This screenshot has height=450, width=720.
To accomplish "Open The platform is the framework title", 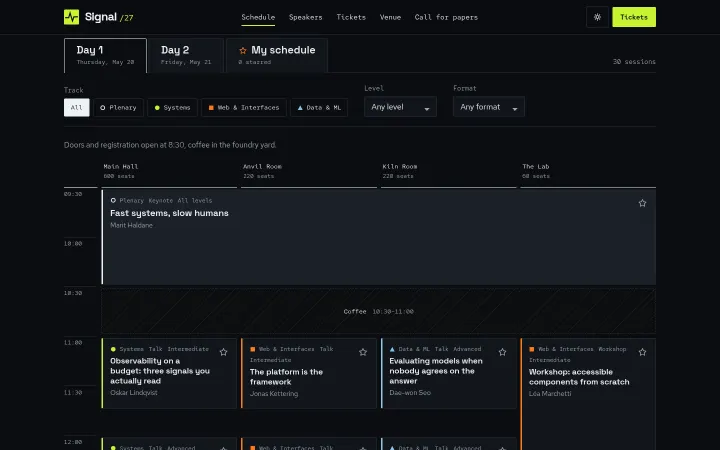I will [286, 377].
